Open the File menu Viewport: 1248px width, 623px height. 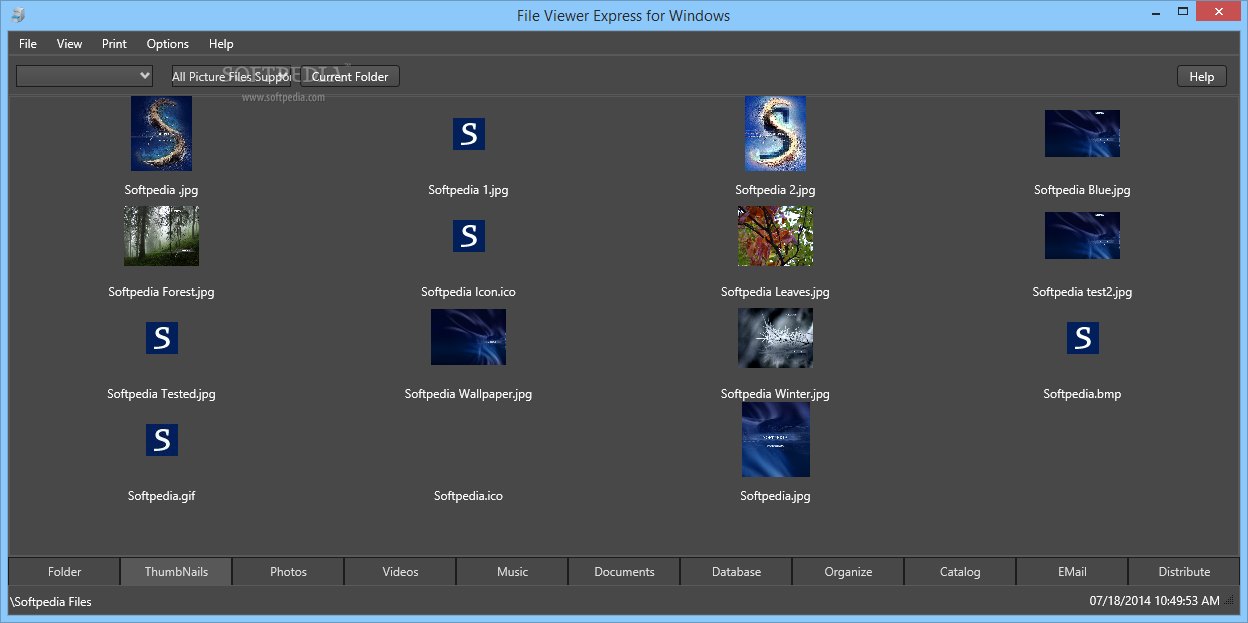[x=28, y=44]
